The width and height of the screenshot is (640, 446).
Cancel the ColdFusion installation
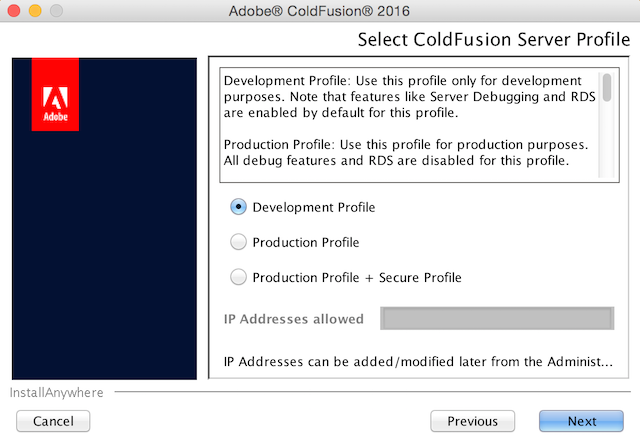53,421
